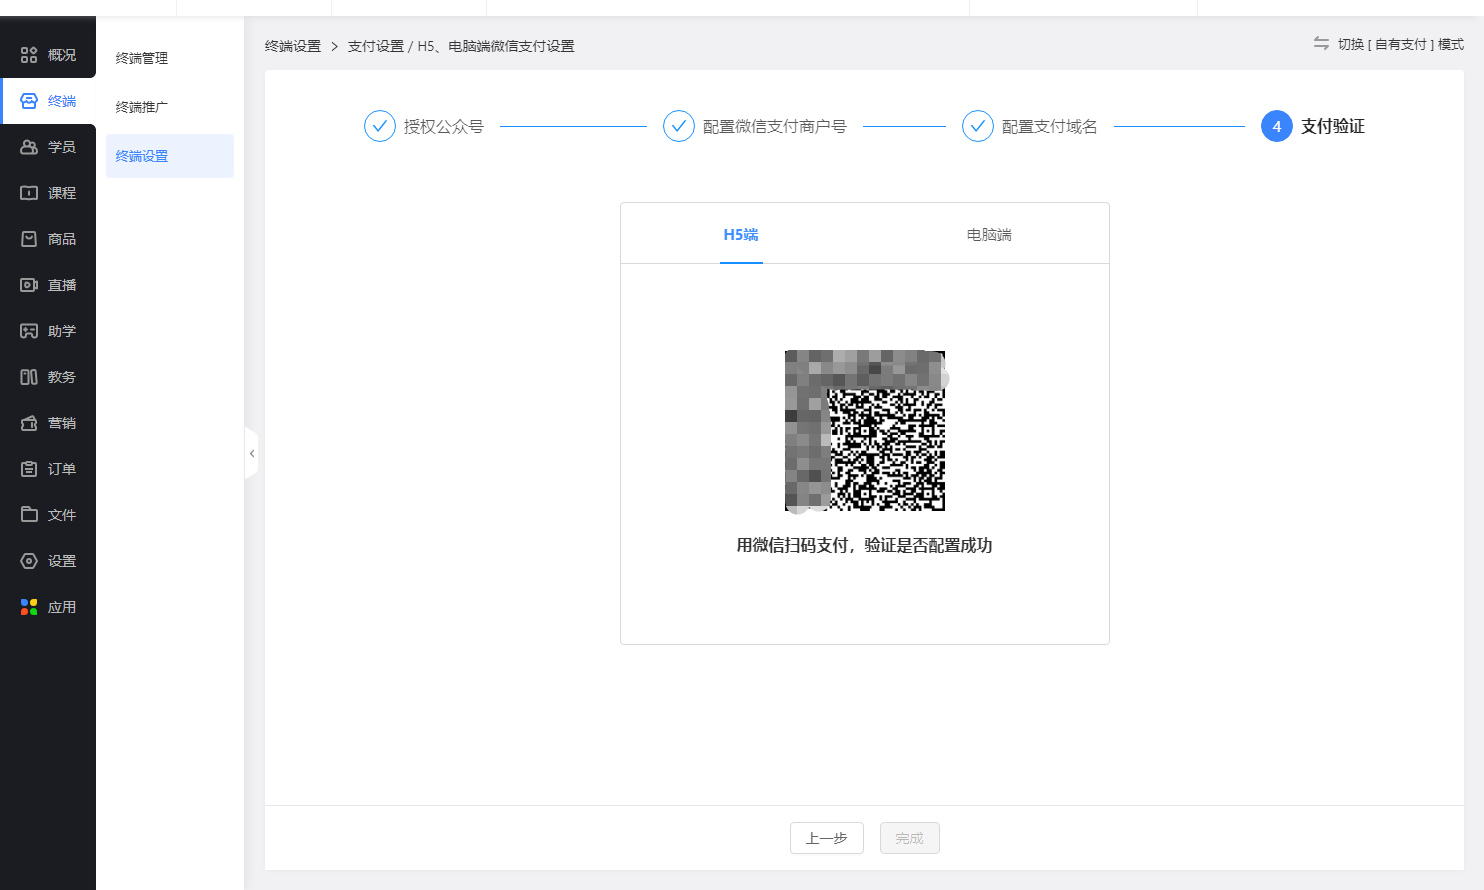Open 助学 menu label
This screenshot has height=890, width=1484.
pos(62,331)
